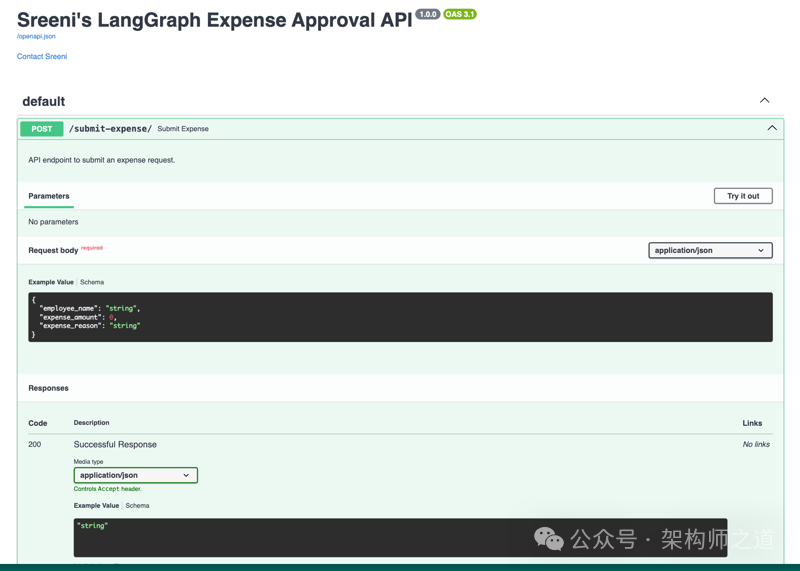
Task: Click the Contact Sreeni link
Action: [42, 56]
